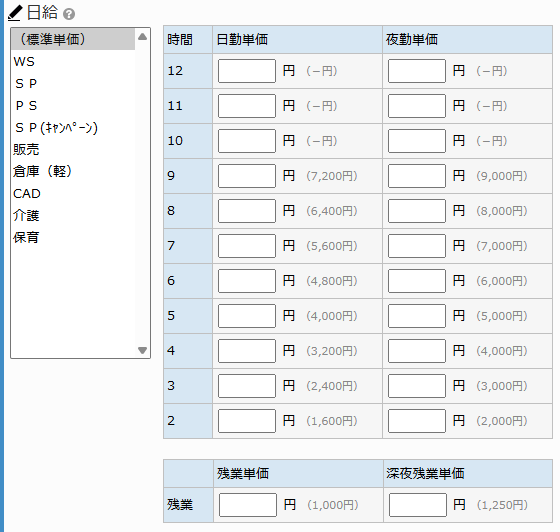Select WS in the category list
Viewport: 560px width, 532px height.
tap(73, 61)
